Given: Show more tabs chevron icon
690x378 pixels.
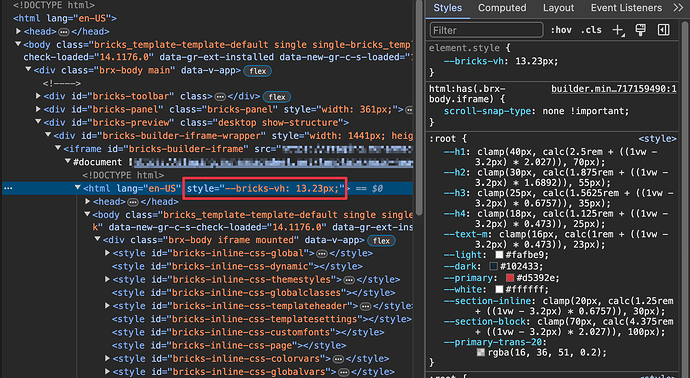Looking at the screenshot, I should (678, 8).
